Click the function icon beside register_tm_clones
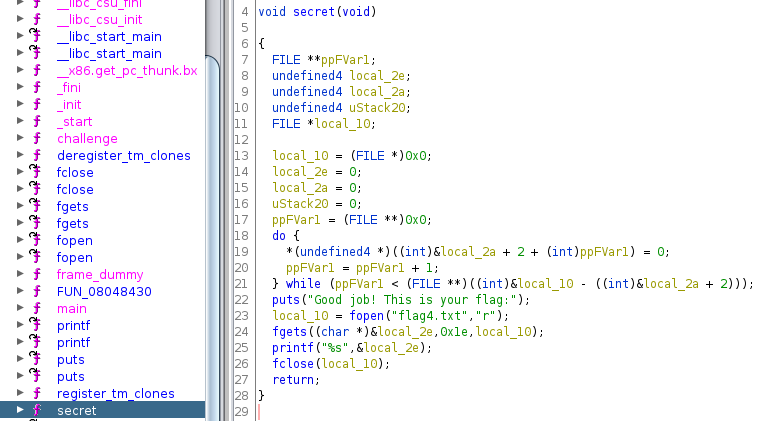Image resolution: width=783 pixels, height=421 pixels. 37,393
